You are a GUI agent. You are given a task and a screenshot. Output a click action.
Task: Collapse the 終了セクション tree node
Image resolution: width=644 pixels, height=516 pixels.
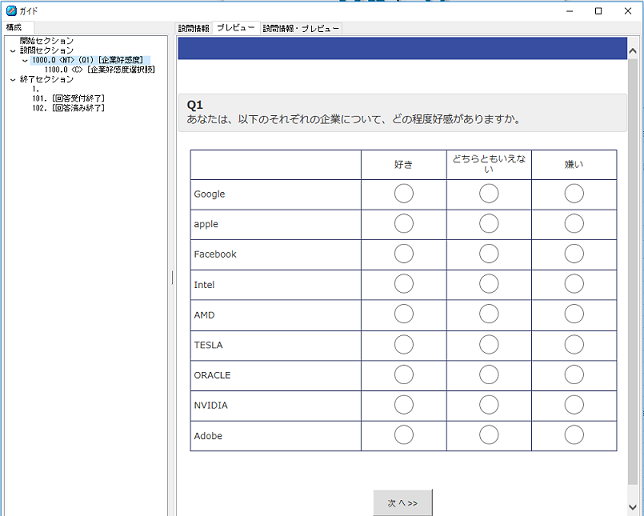pos(13,80)
